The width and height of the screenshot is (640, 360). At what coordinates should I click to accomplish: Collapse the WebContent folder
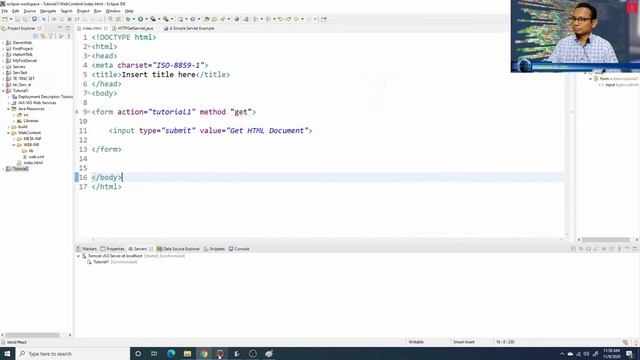9,133
